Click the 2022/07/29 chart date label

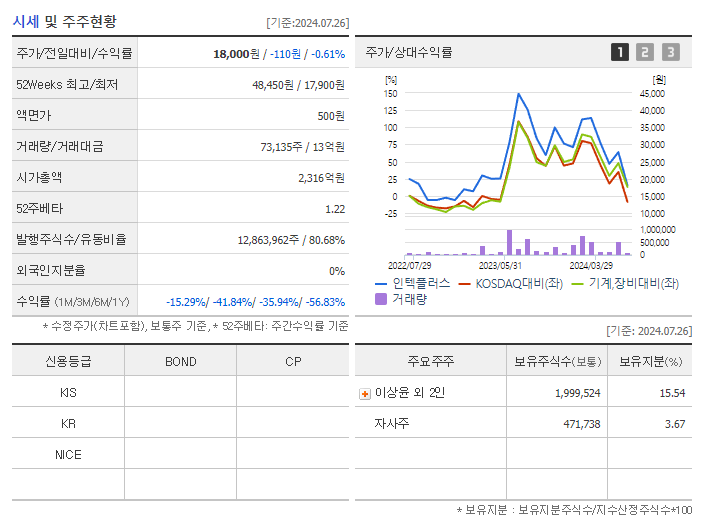pyautogui.click(x=410, y=266)
